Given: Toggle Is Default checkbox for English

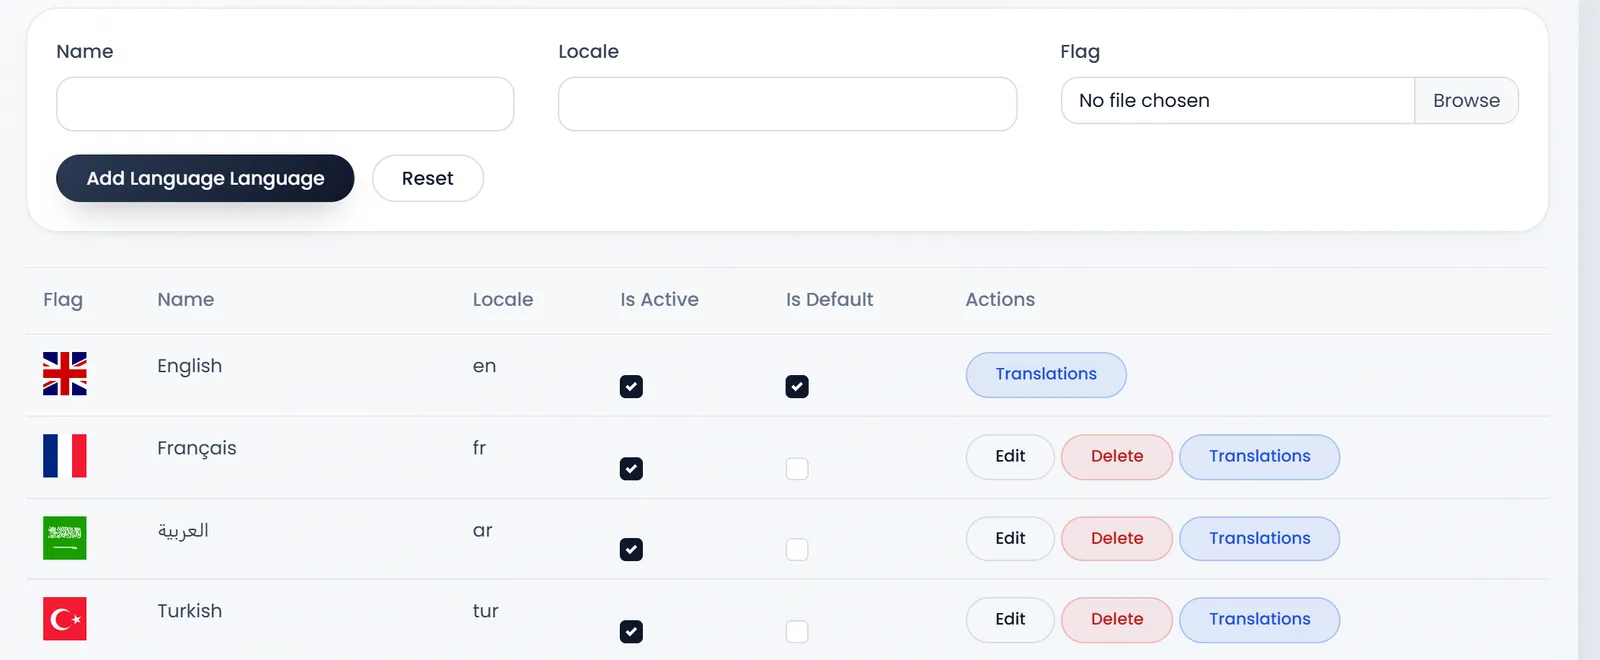Looking at the screenshot, I should coord(797,386).
